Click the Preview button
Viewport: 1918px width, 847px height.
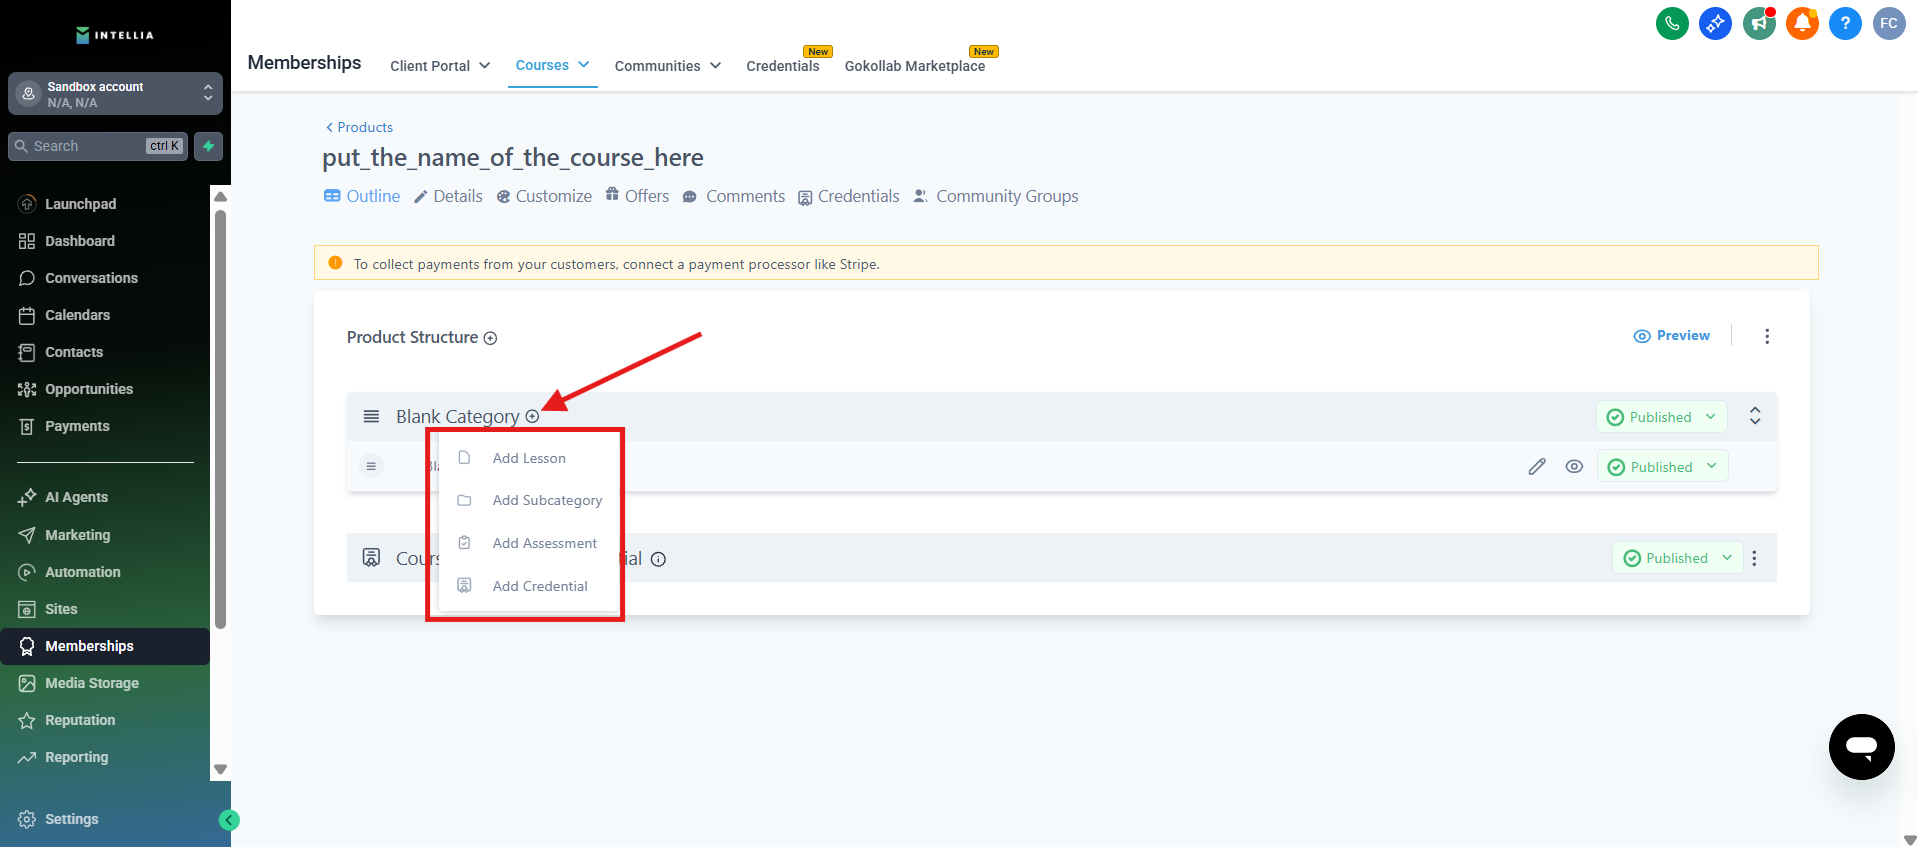pos(1671,336)
